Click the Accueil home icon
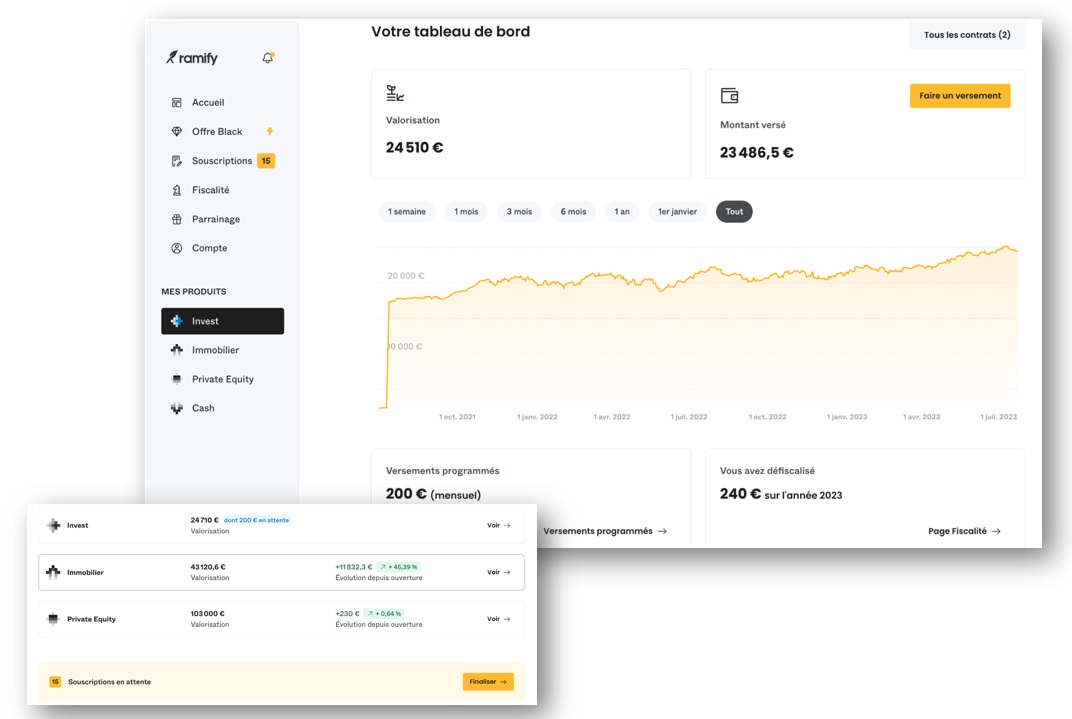The image size is (1072, 719). [x=176, y=103]
